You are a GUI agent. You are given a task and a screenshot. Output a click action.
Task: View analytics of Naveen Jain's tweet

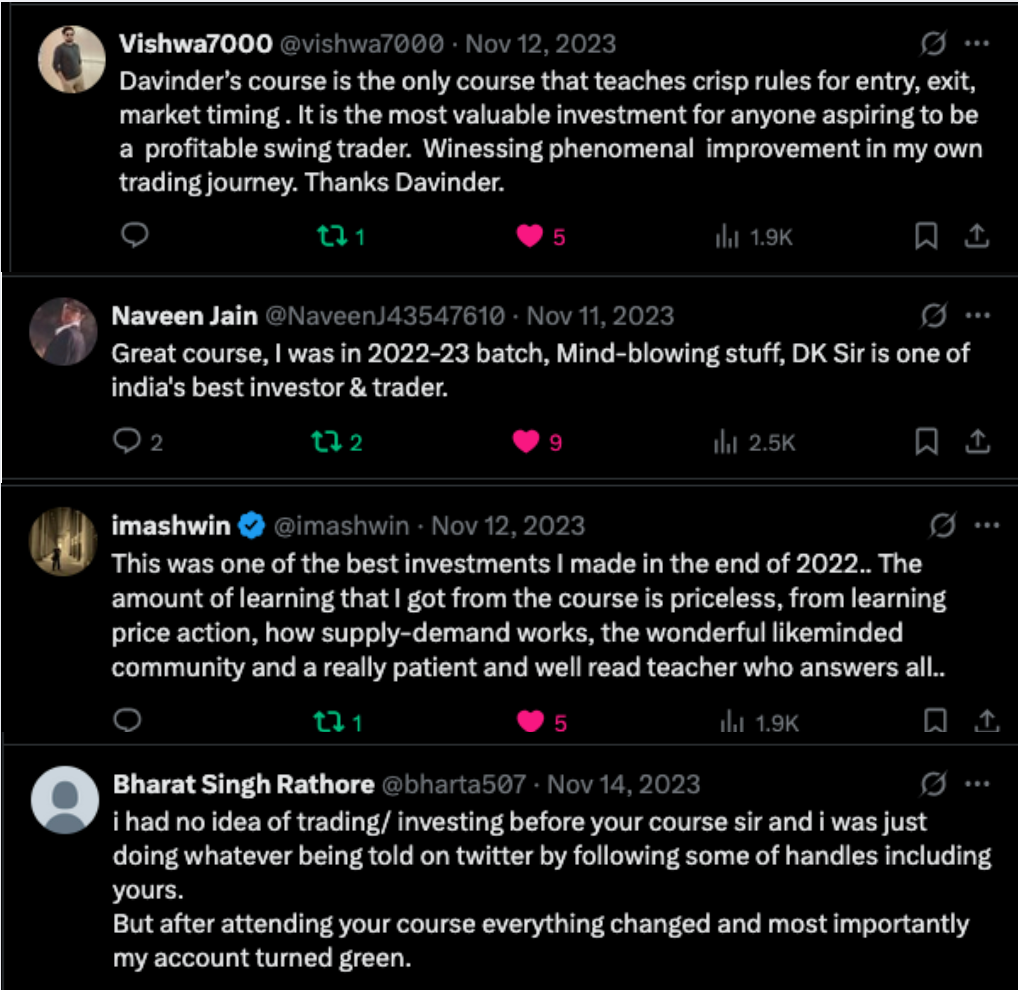point(727,441)
